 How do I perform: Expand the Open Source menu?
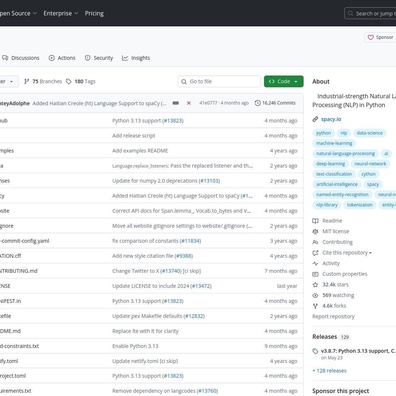pyautogui.click(x=18, y=13)
